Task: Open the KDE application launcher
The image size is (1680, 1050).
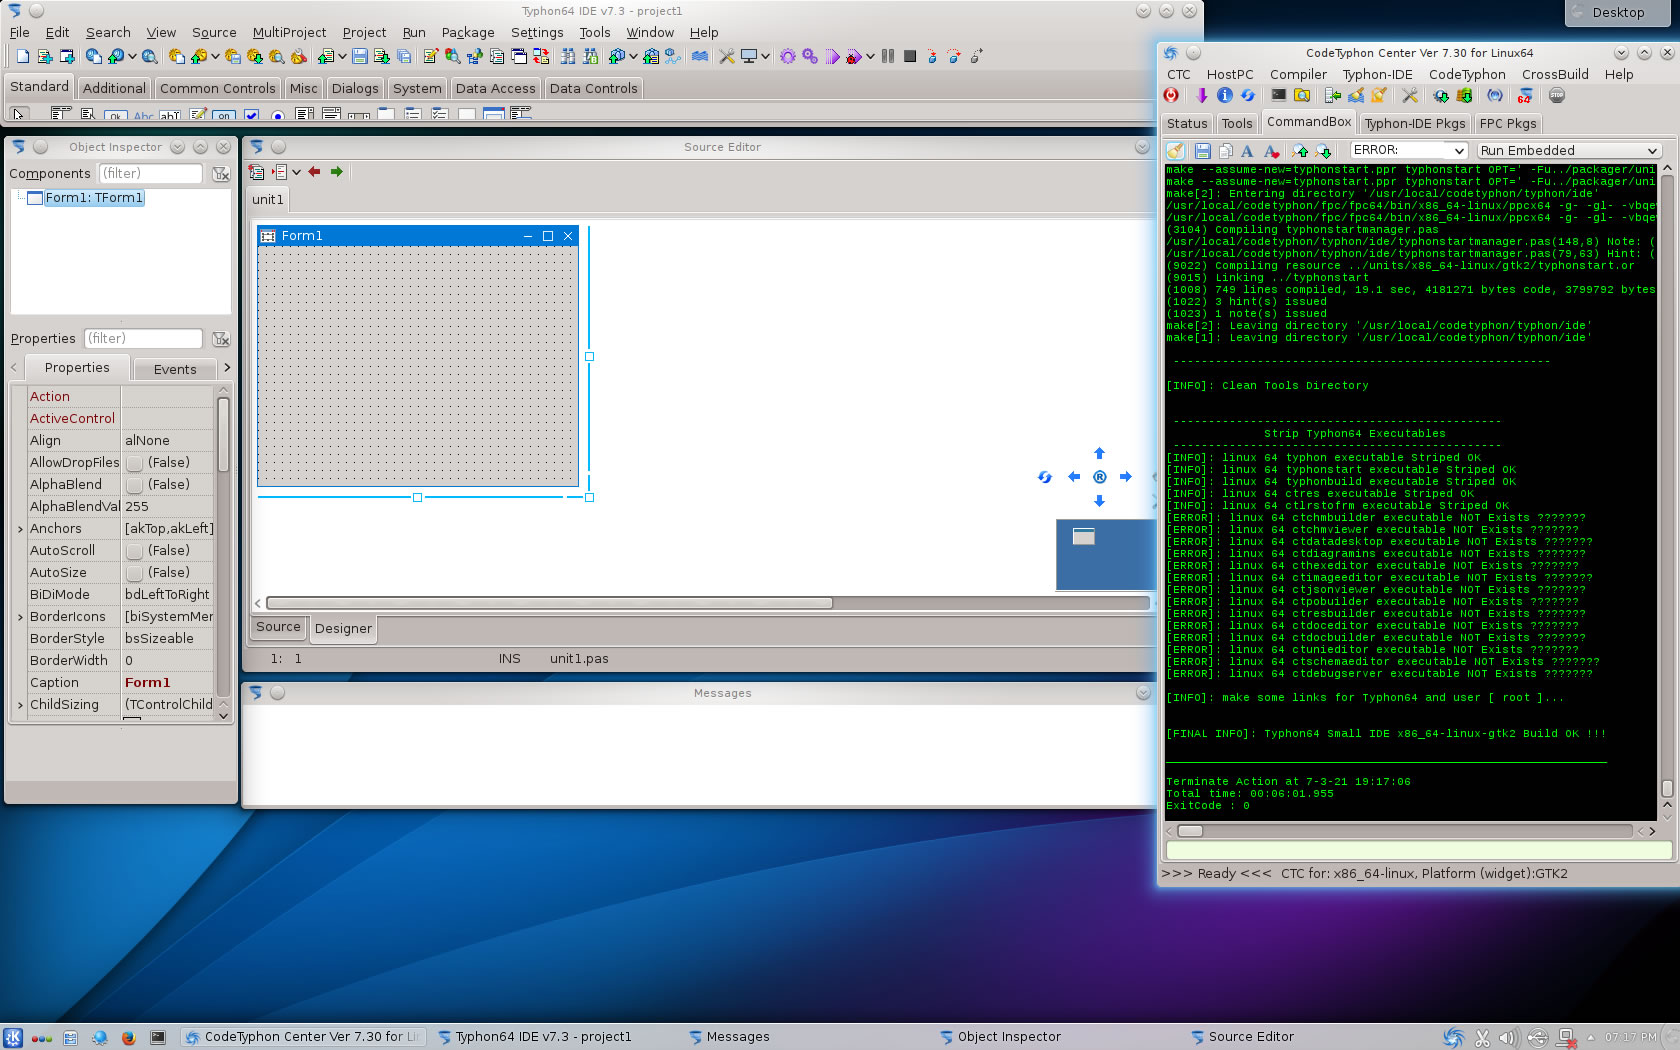Action: tap(13, 1037)
